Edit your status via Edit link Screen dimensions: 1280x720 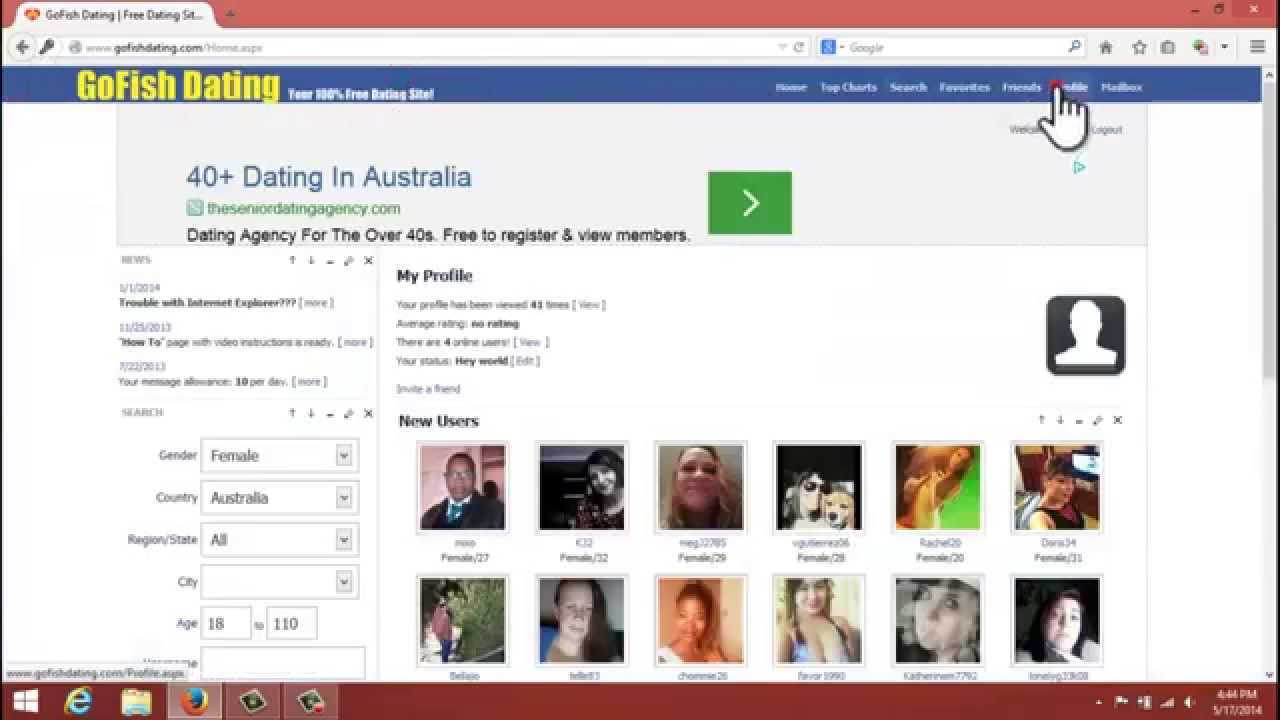[x=525, y=361]
